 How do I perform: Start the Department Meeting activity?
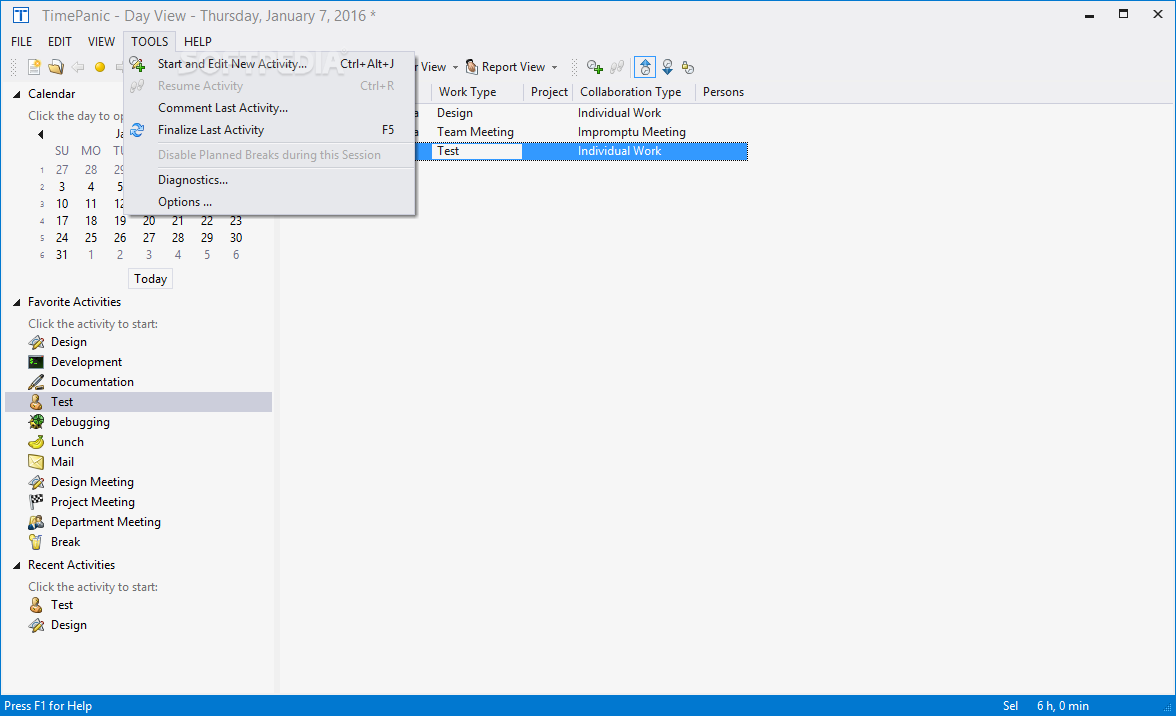[x=106, y=522]
